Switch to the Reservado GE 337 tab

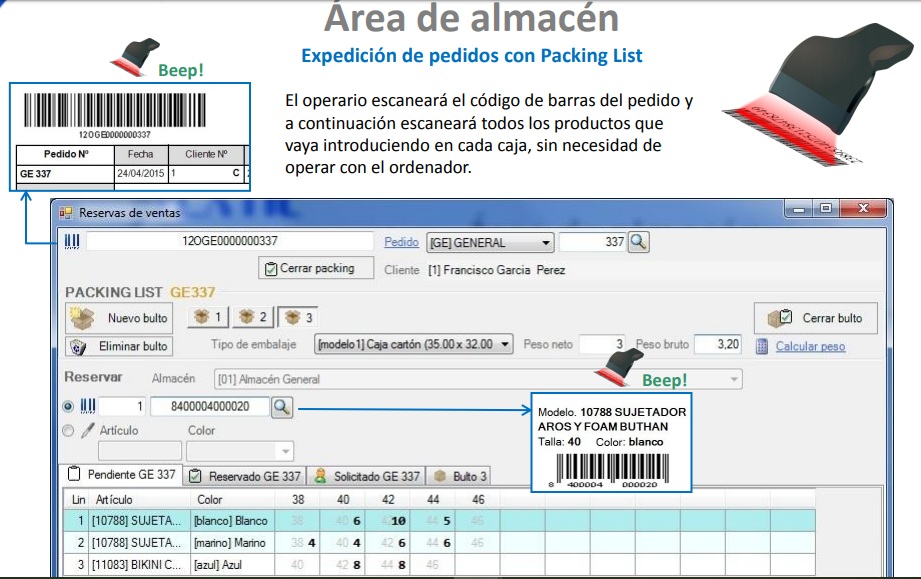(x=247, y=475)
